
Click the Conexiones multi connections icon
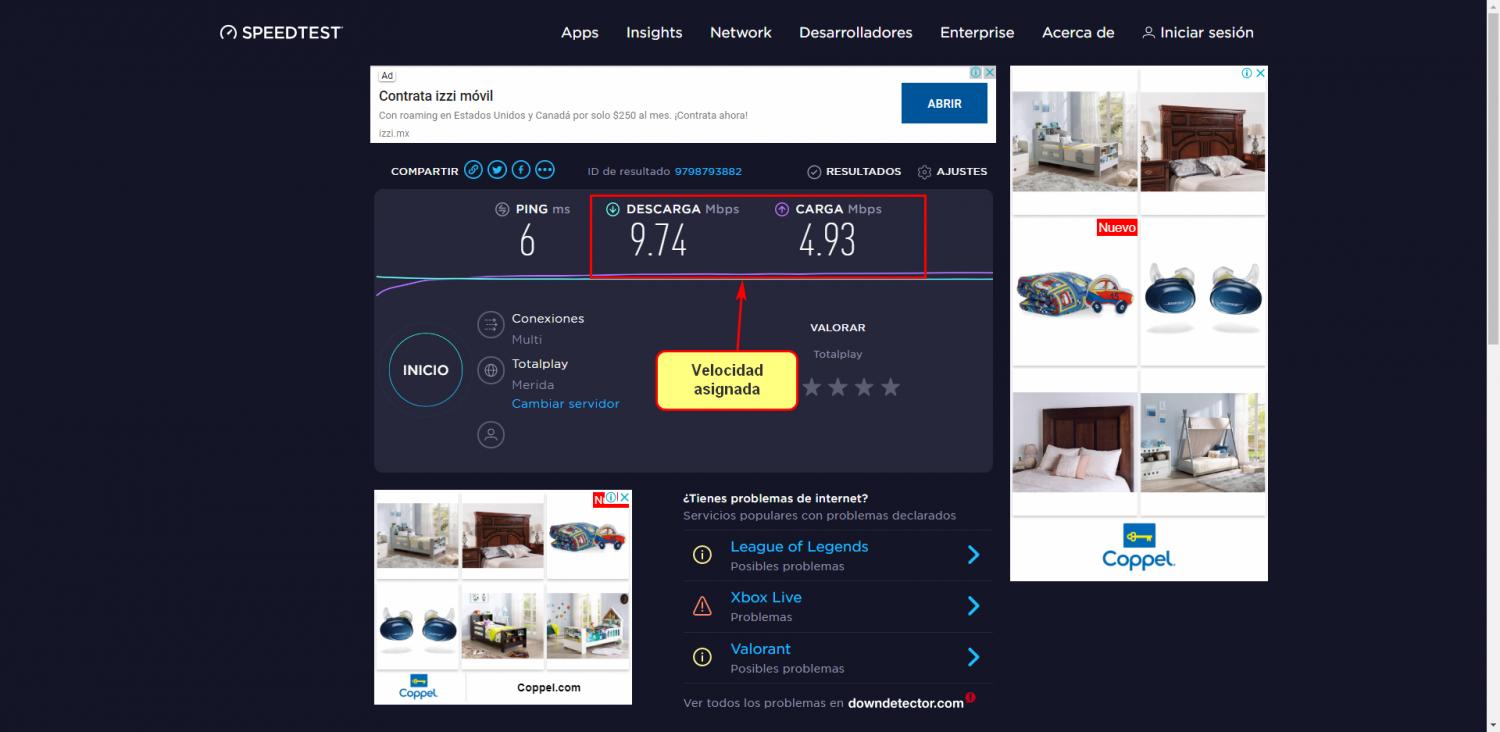(491, 325)
